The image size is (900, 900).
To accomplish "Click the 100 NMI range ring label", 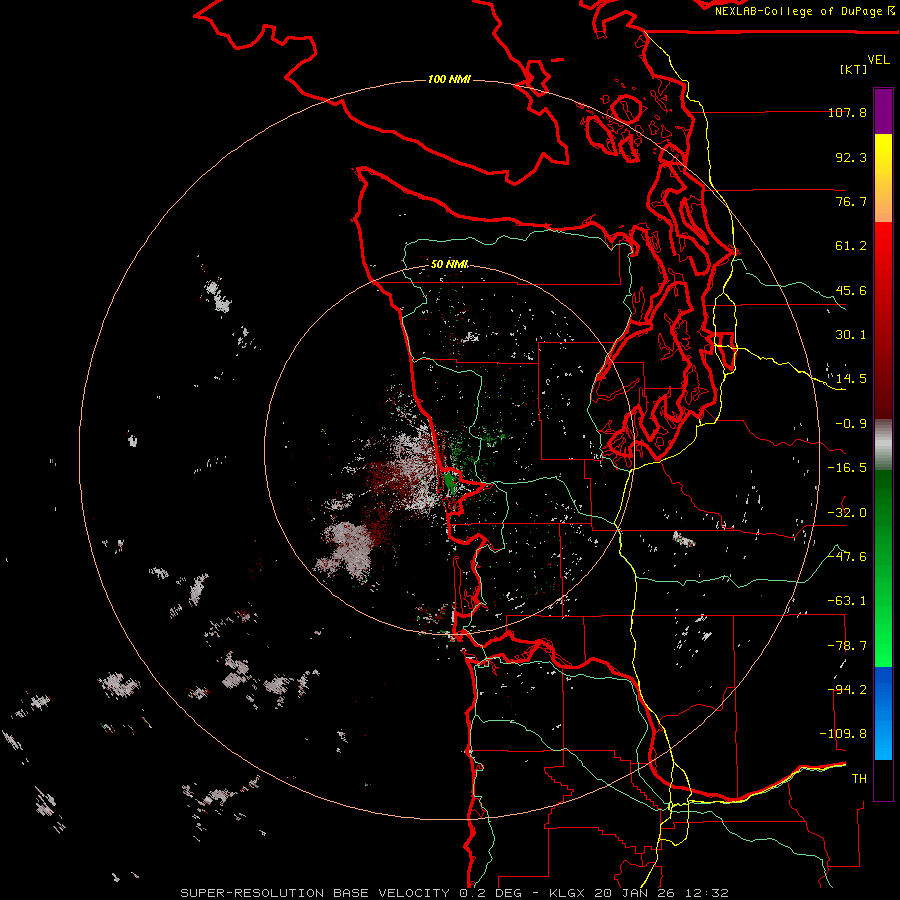I will (449, 79).
